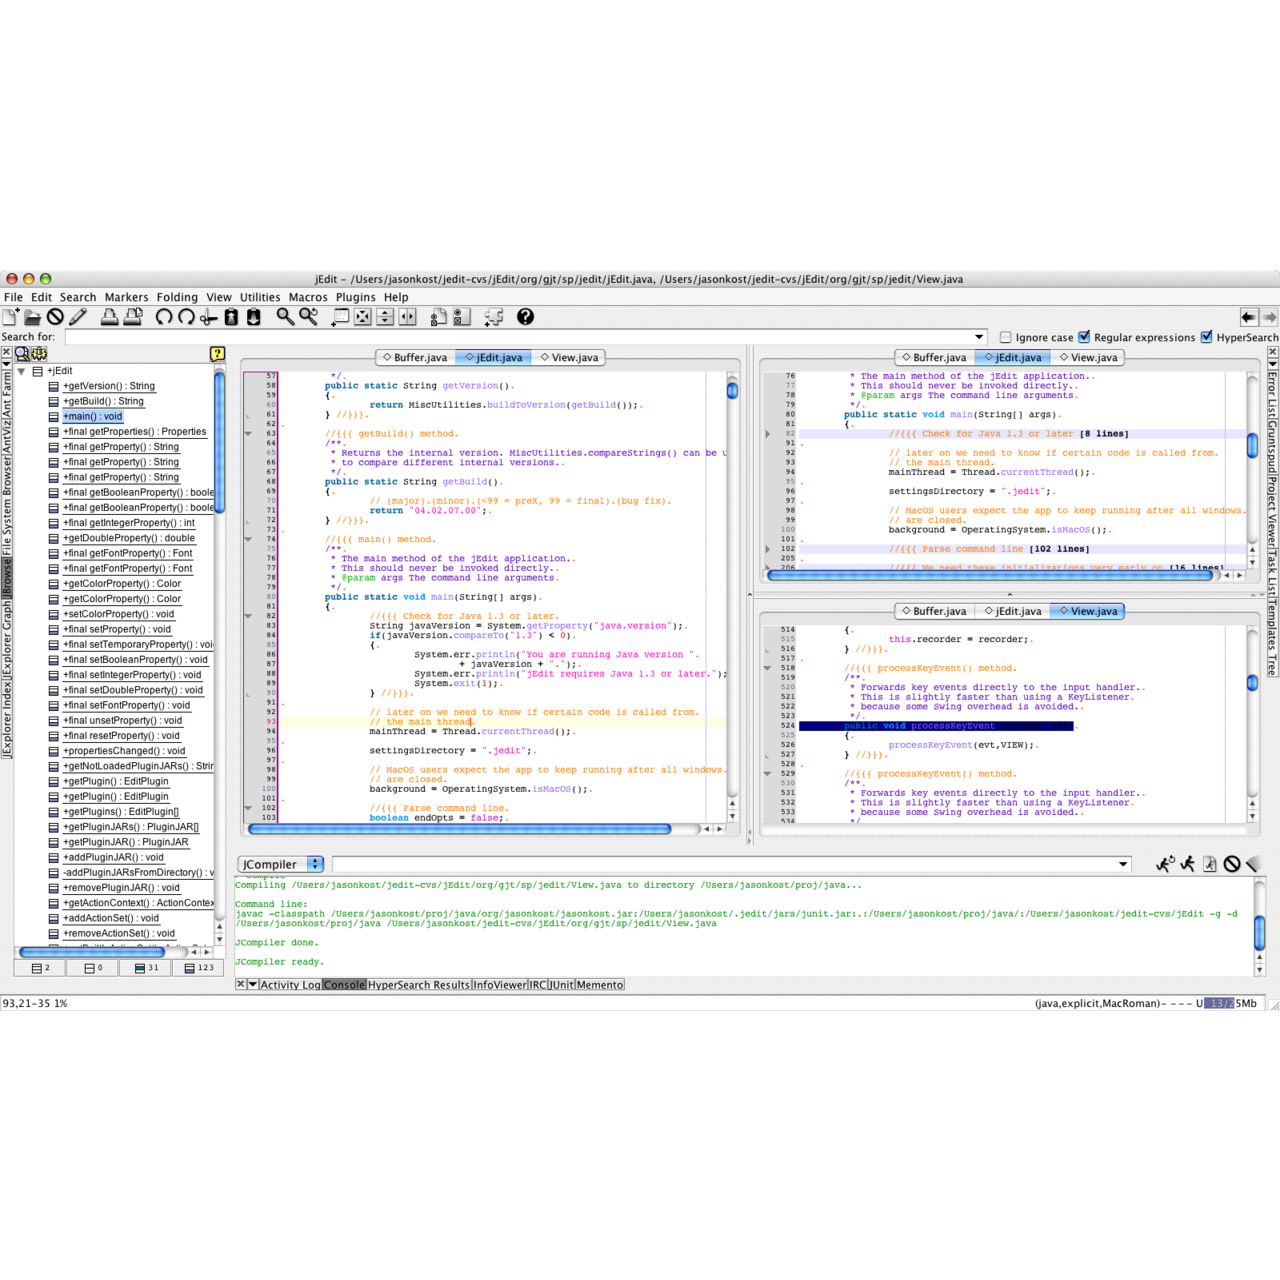This screenshot has width=1280, height=1280.
Task: Click the Help question mark icon
Action: pos(525,317)
